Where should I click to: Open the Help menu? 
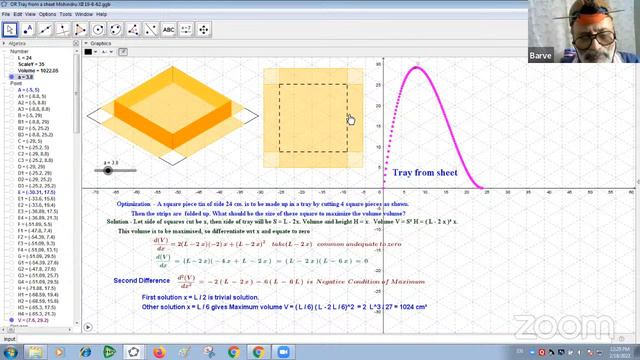[x=101, y=14]
